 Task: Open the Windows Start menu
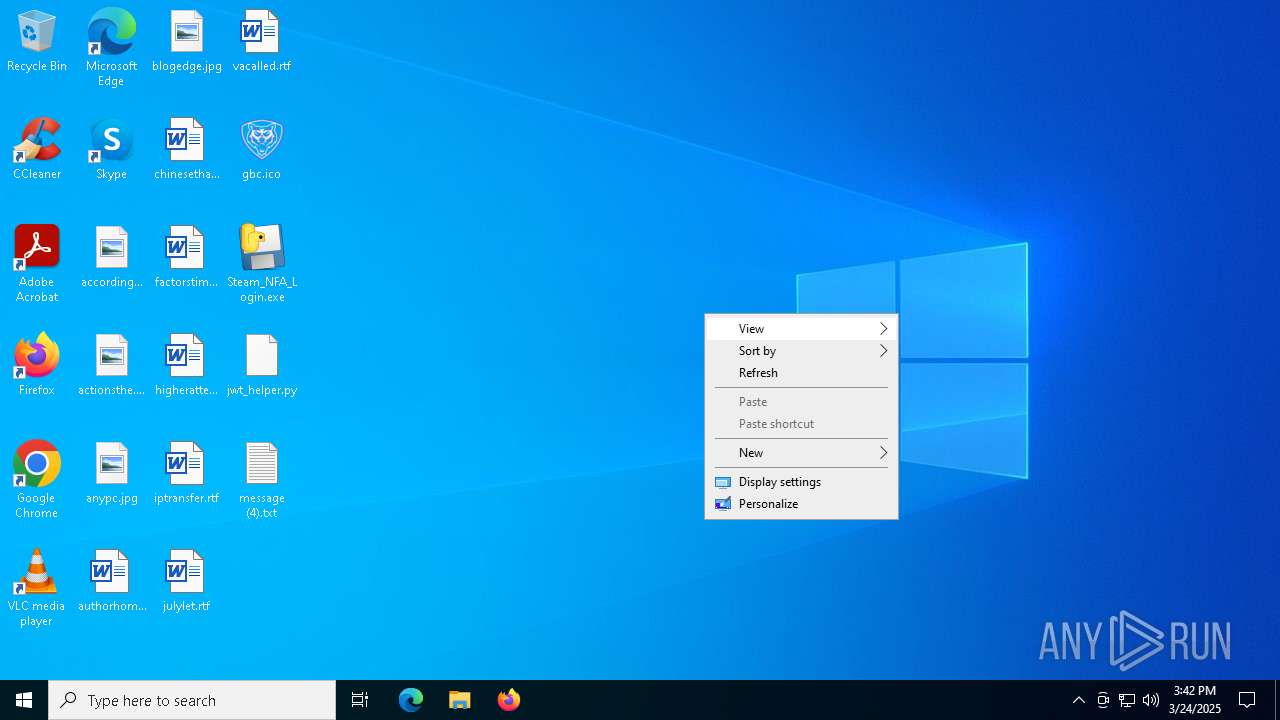tap(24, 700)
